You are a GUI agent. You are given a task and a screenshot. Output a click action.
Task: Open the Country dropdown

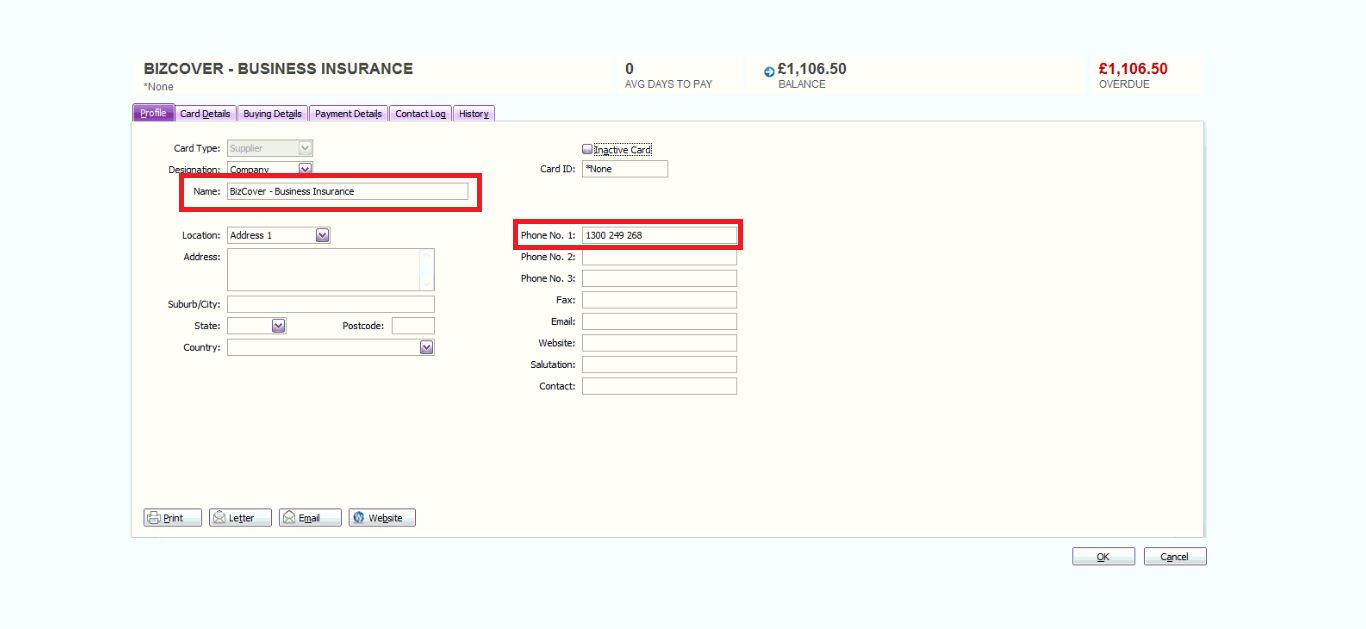tap(427, 347)
